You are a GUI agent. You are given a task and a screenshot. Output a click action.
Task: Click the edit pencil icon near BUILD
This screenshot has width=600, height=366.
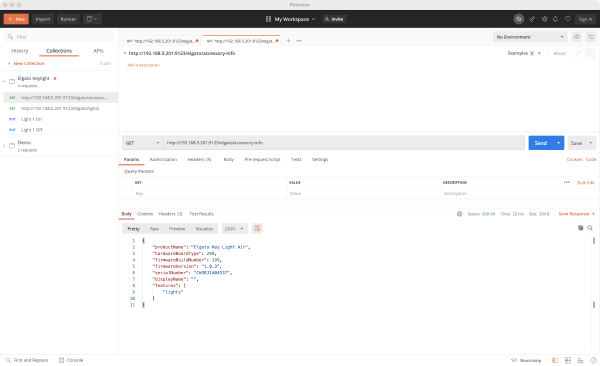578,53
